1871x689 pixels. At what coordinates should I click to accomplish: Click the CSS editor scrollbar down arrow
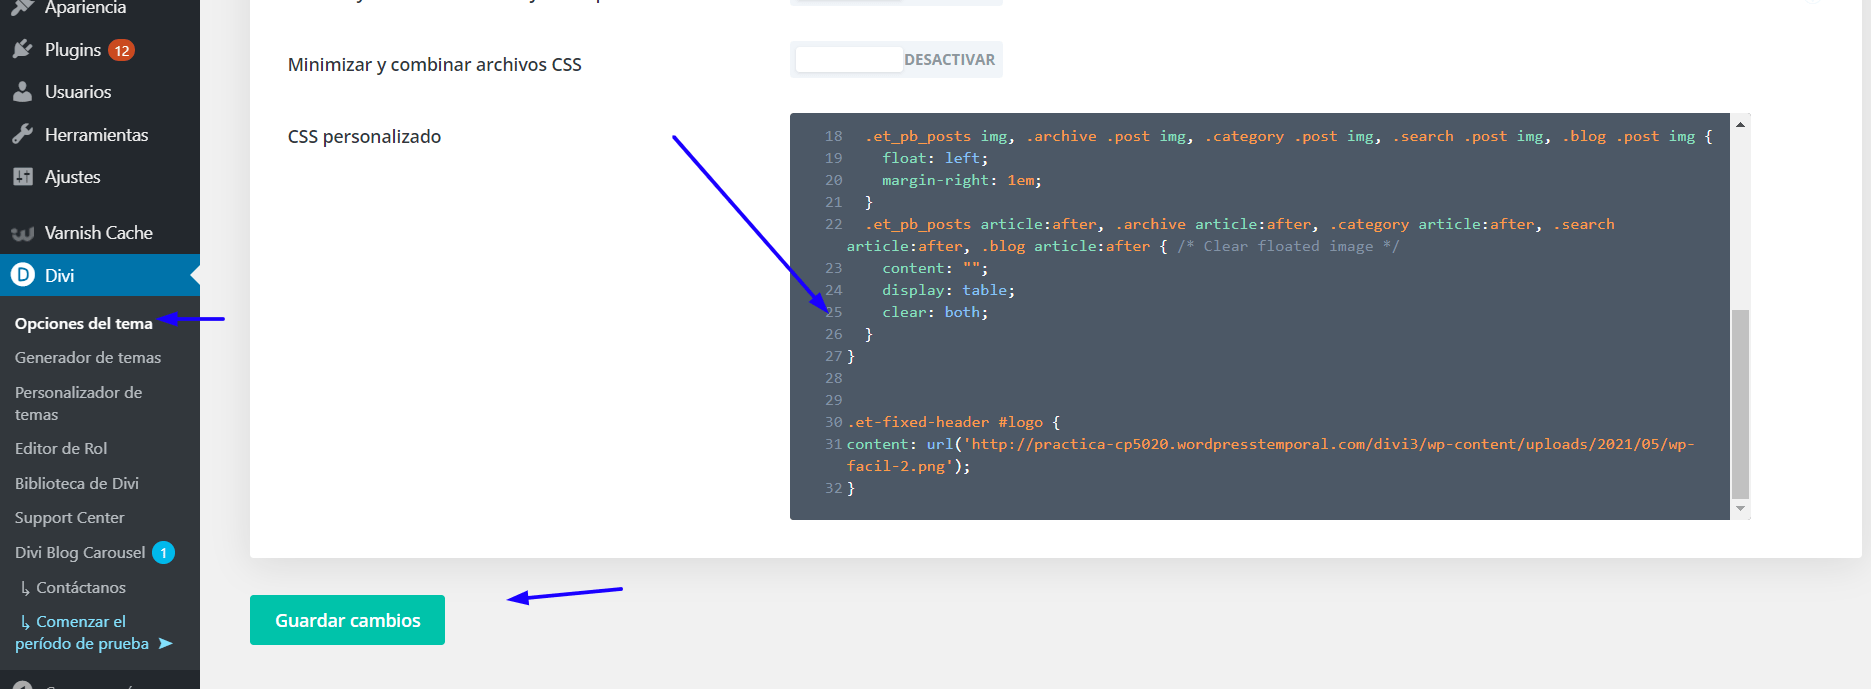click(1740, 509)
